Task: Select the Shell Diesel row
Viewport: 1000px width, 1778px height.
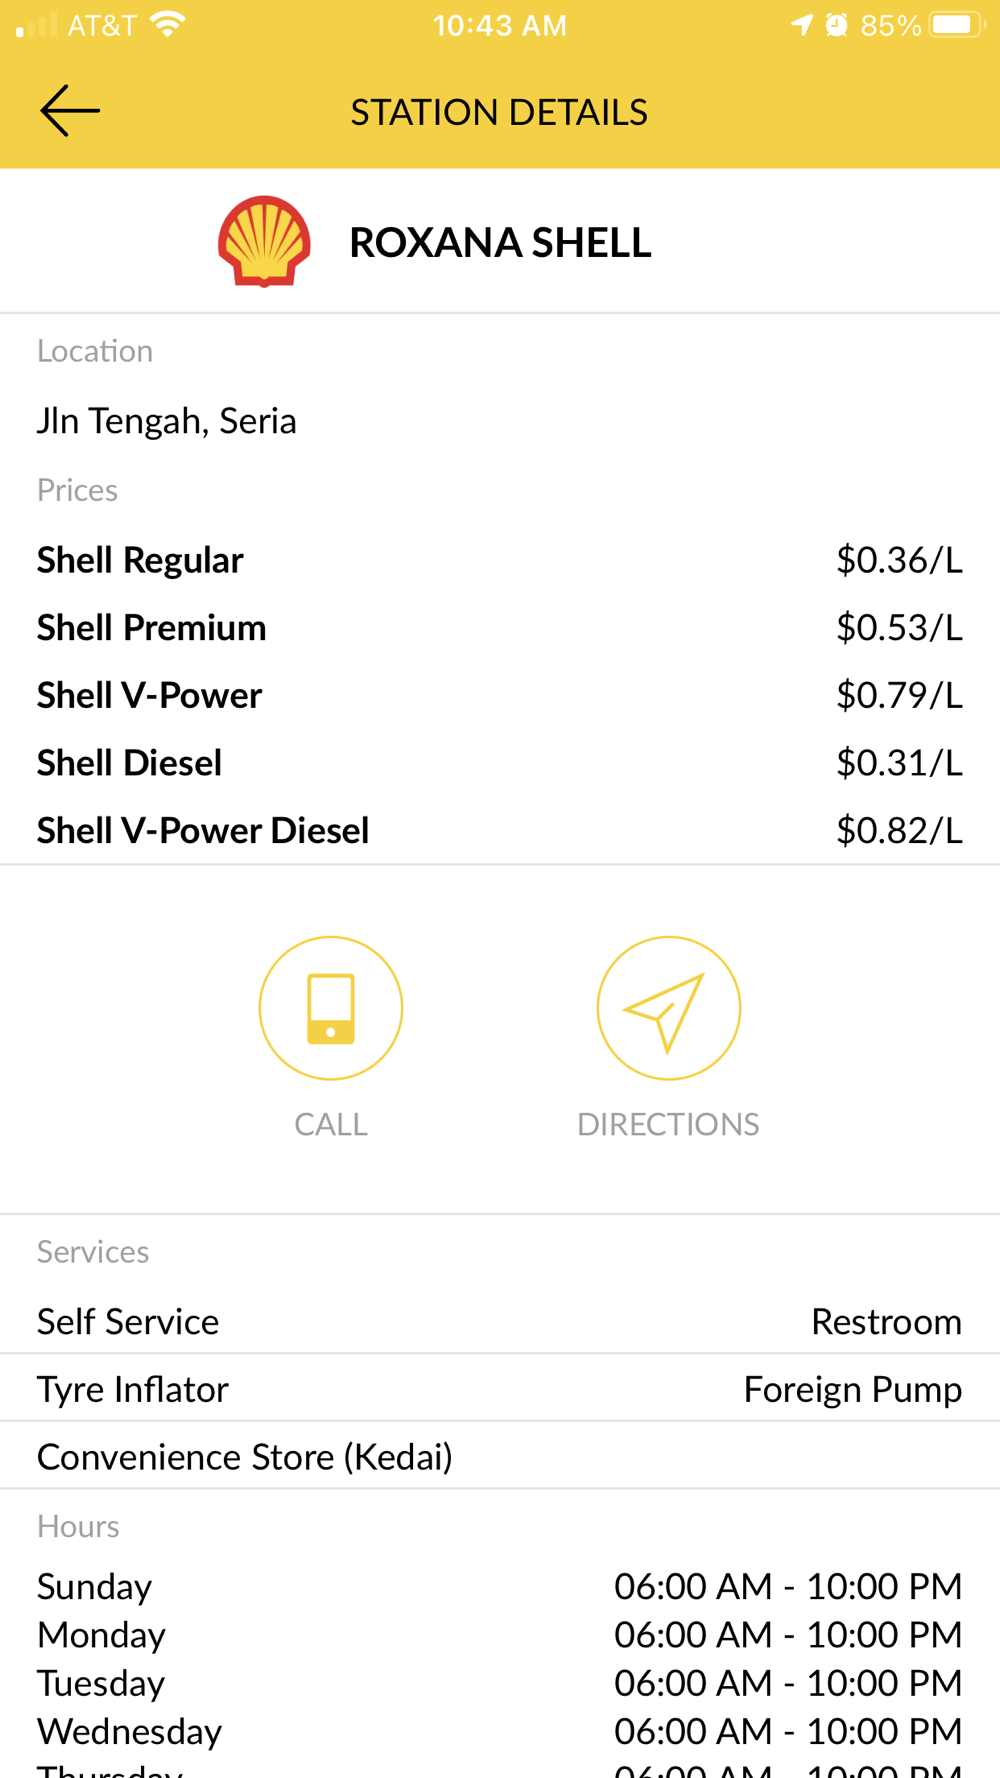Action: click(x=499, y=763)
